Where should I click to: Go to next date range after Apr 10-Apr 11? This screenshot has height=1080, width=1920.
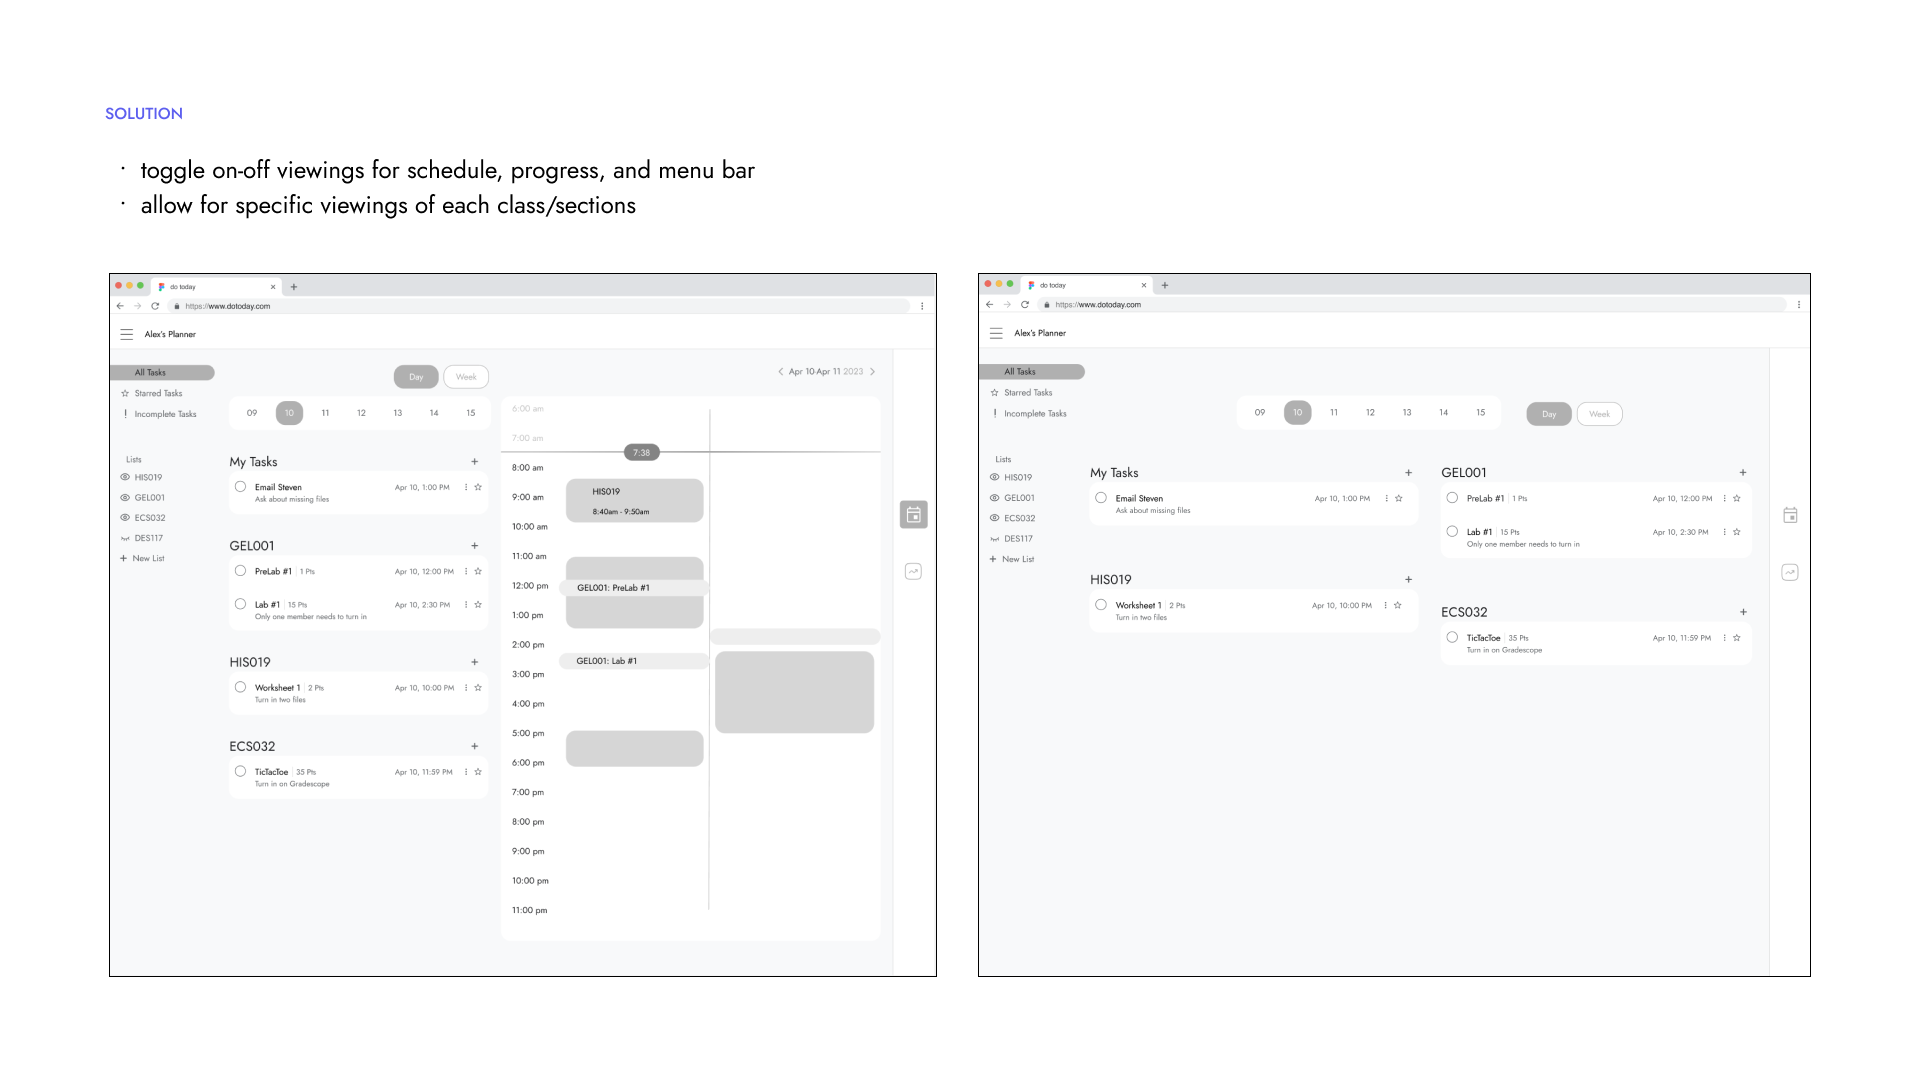click(872, 372)
